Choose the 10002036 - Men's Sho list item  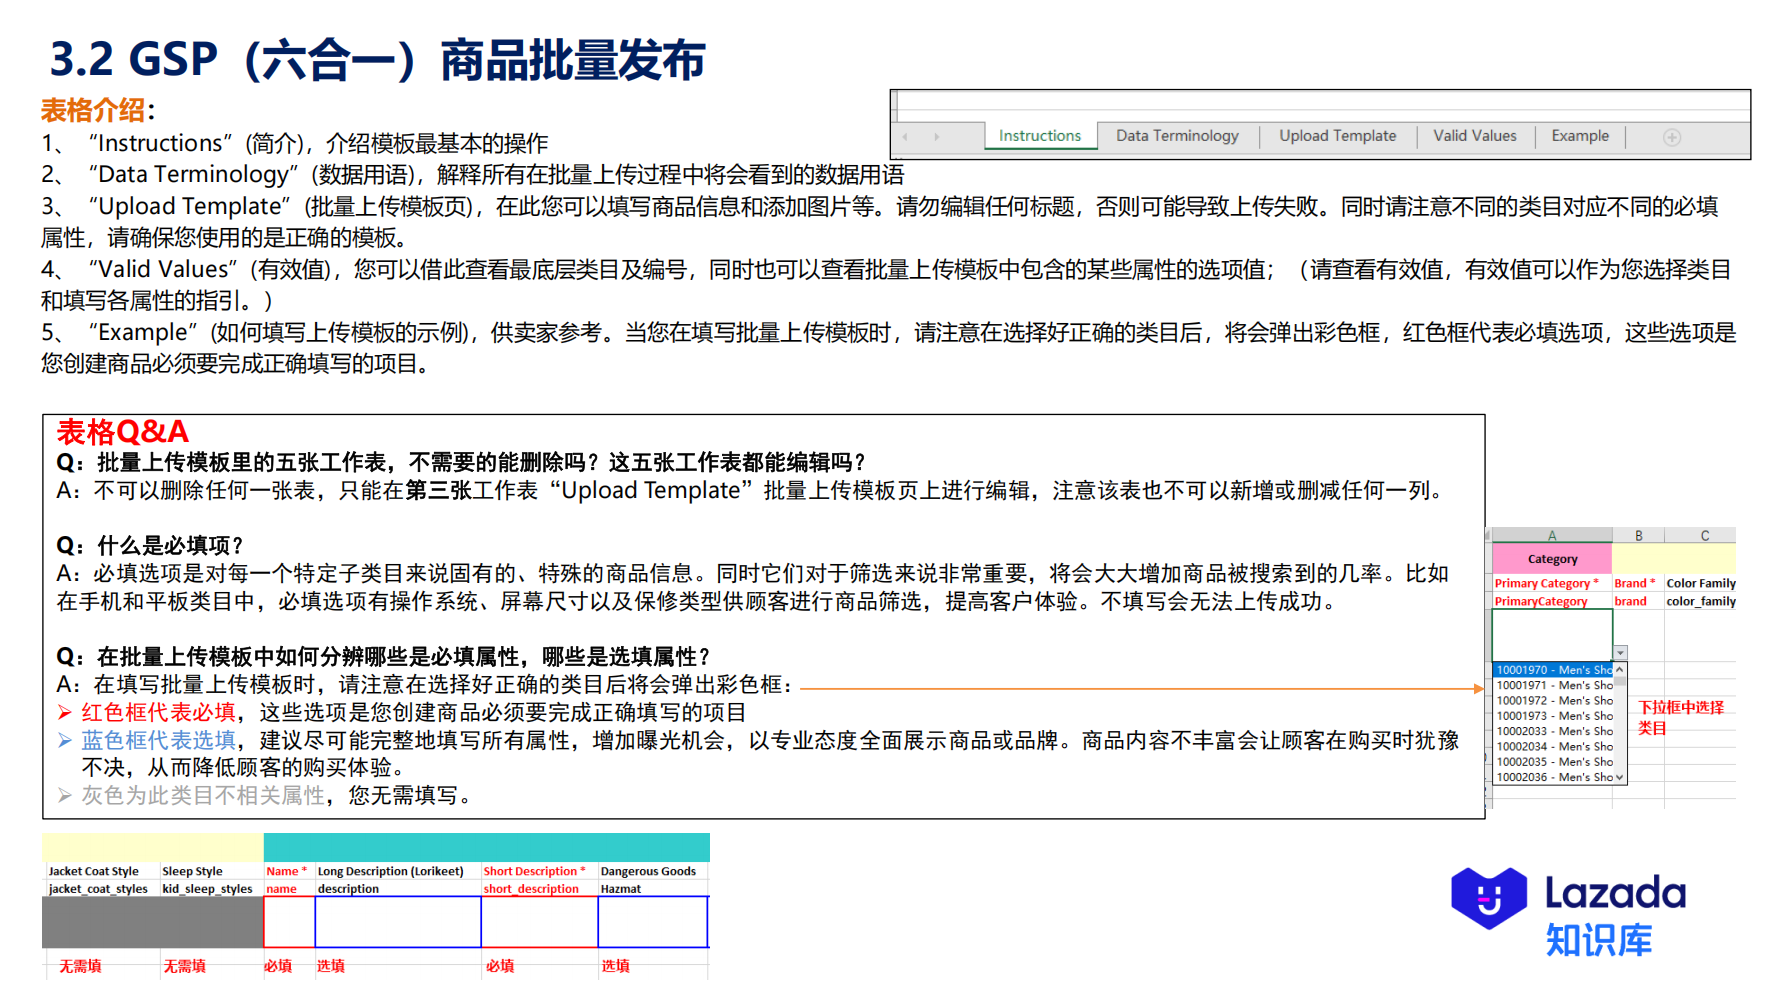1553,777
